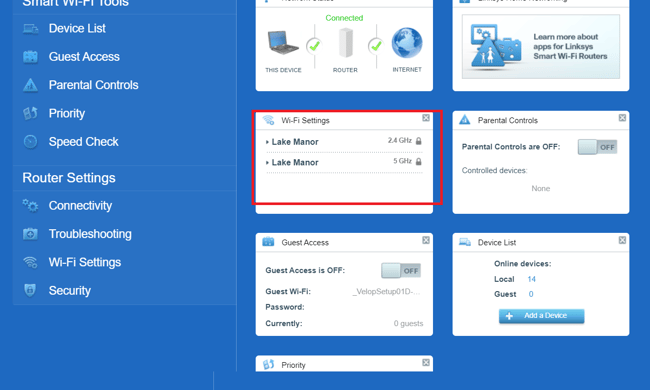Image resolution: width=650 pixels, height=390 pixels.
Task: Open the Priority tool in sidebar
Action: (66, 113)
